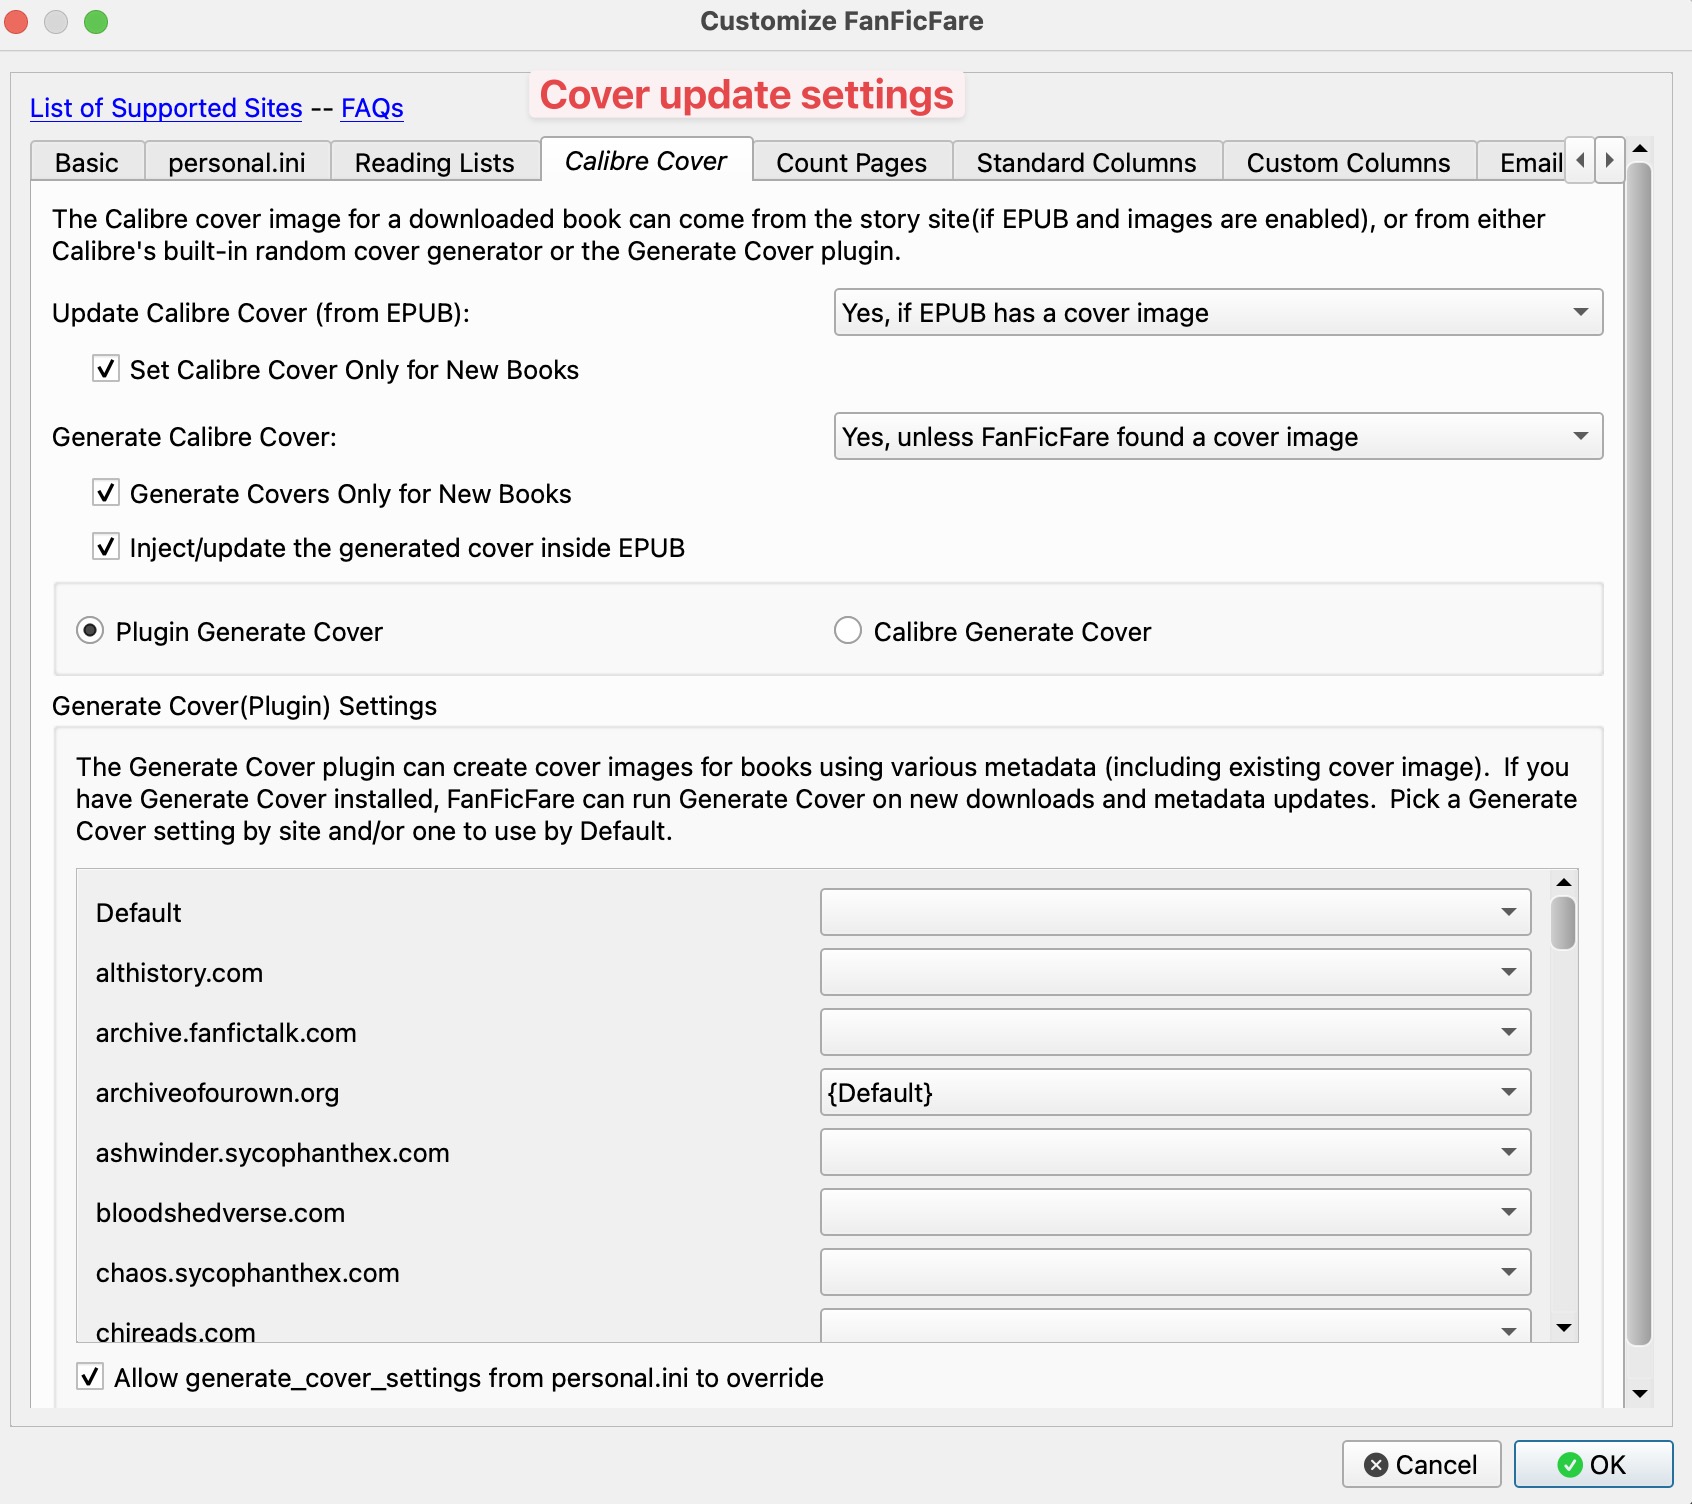Switch to the Basic tab
This screenshot has width=1692, height=1504.
pyautogui.click(x=87, y=162)
